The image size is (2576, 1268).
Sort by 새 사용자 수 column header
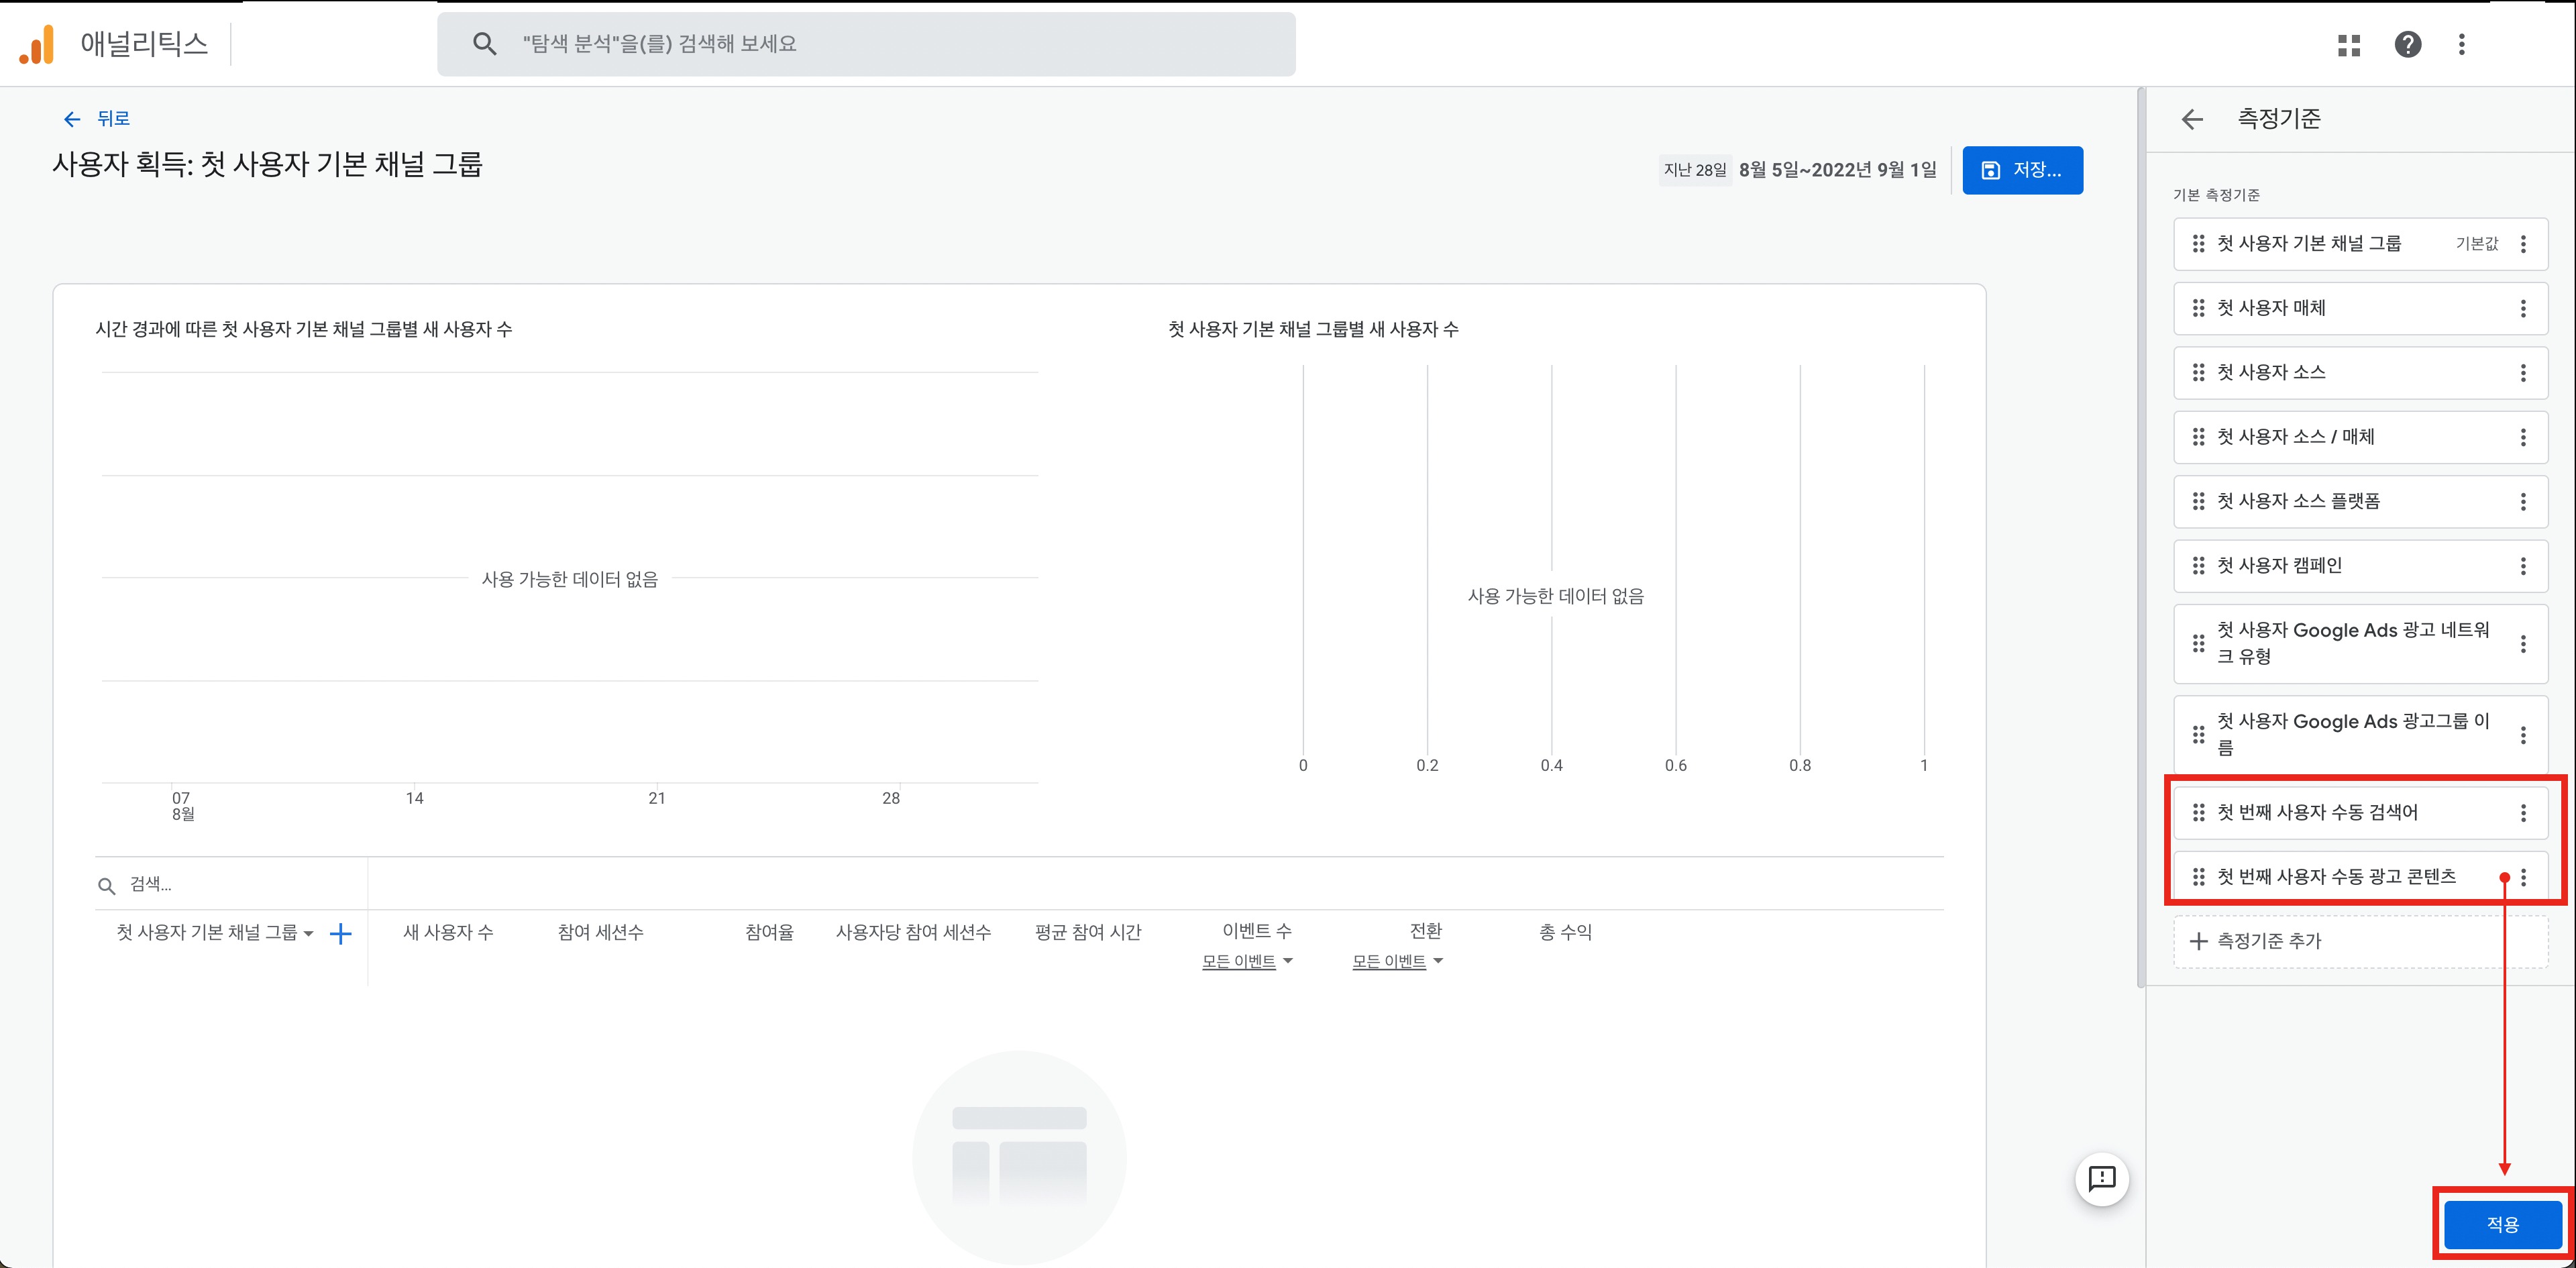pyautogui.click(x=448, y=933)
